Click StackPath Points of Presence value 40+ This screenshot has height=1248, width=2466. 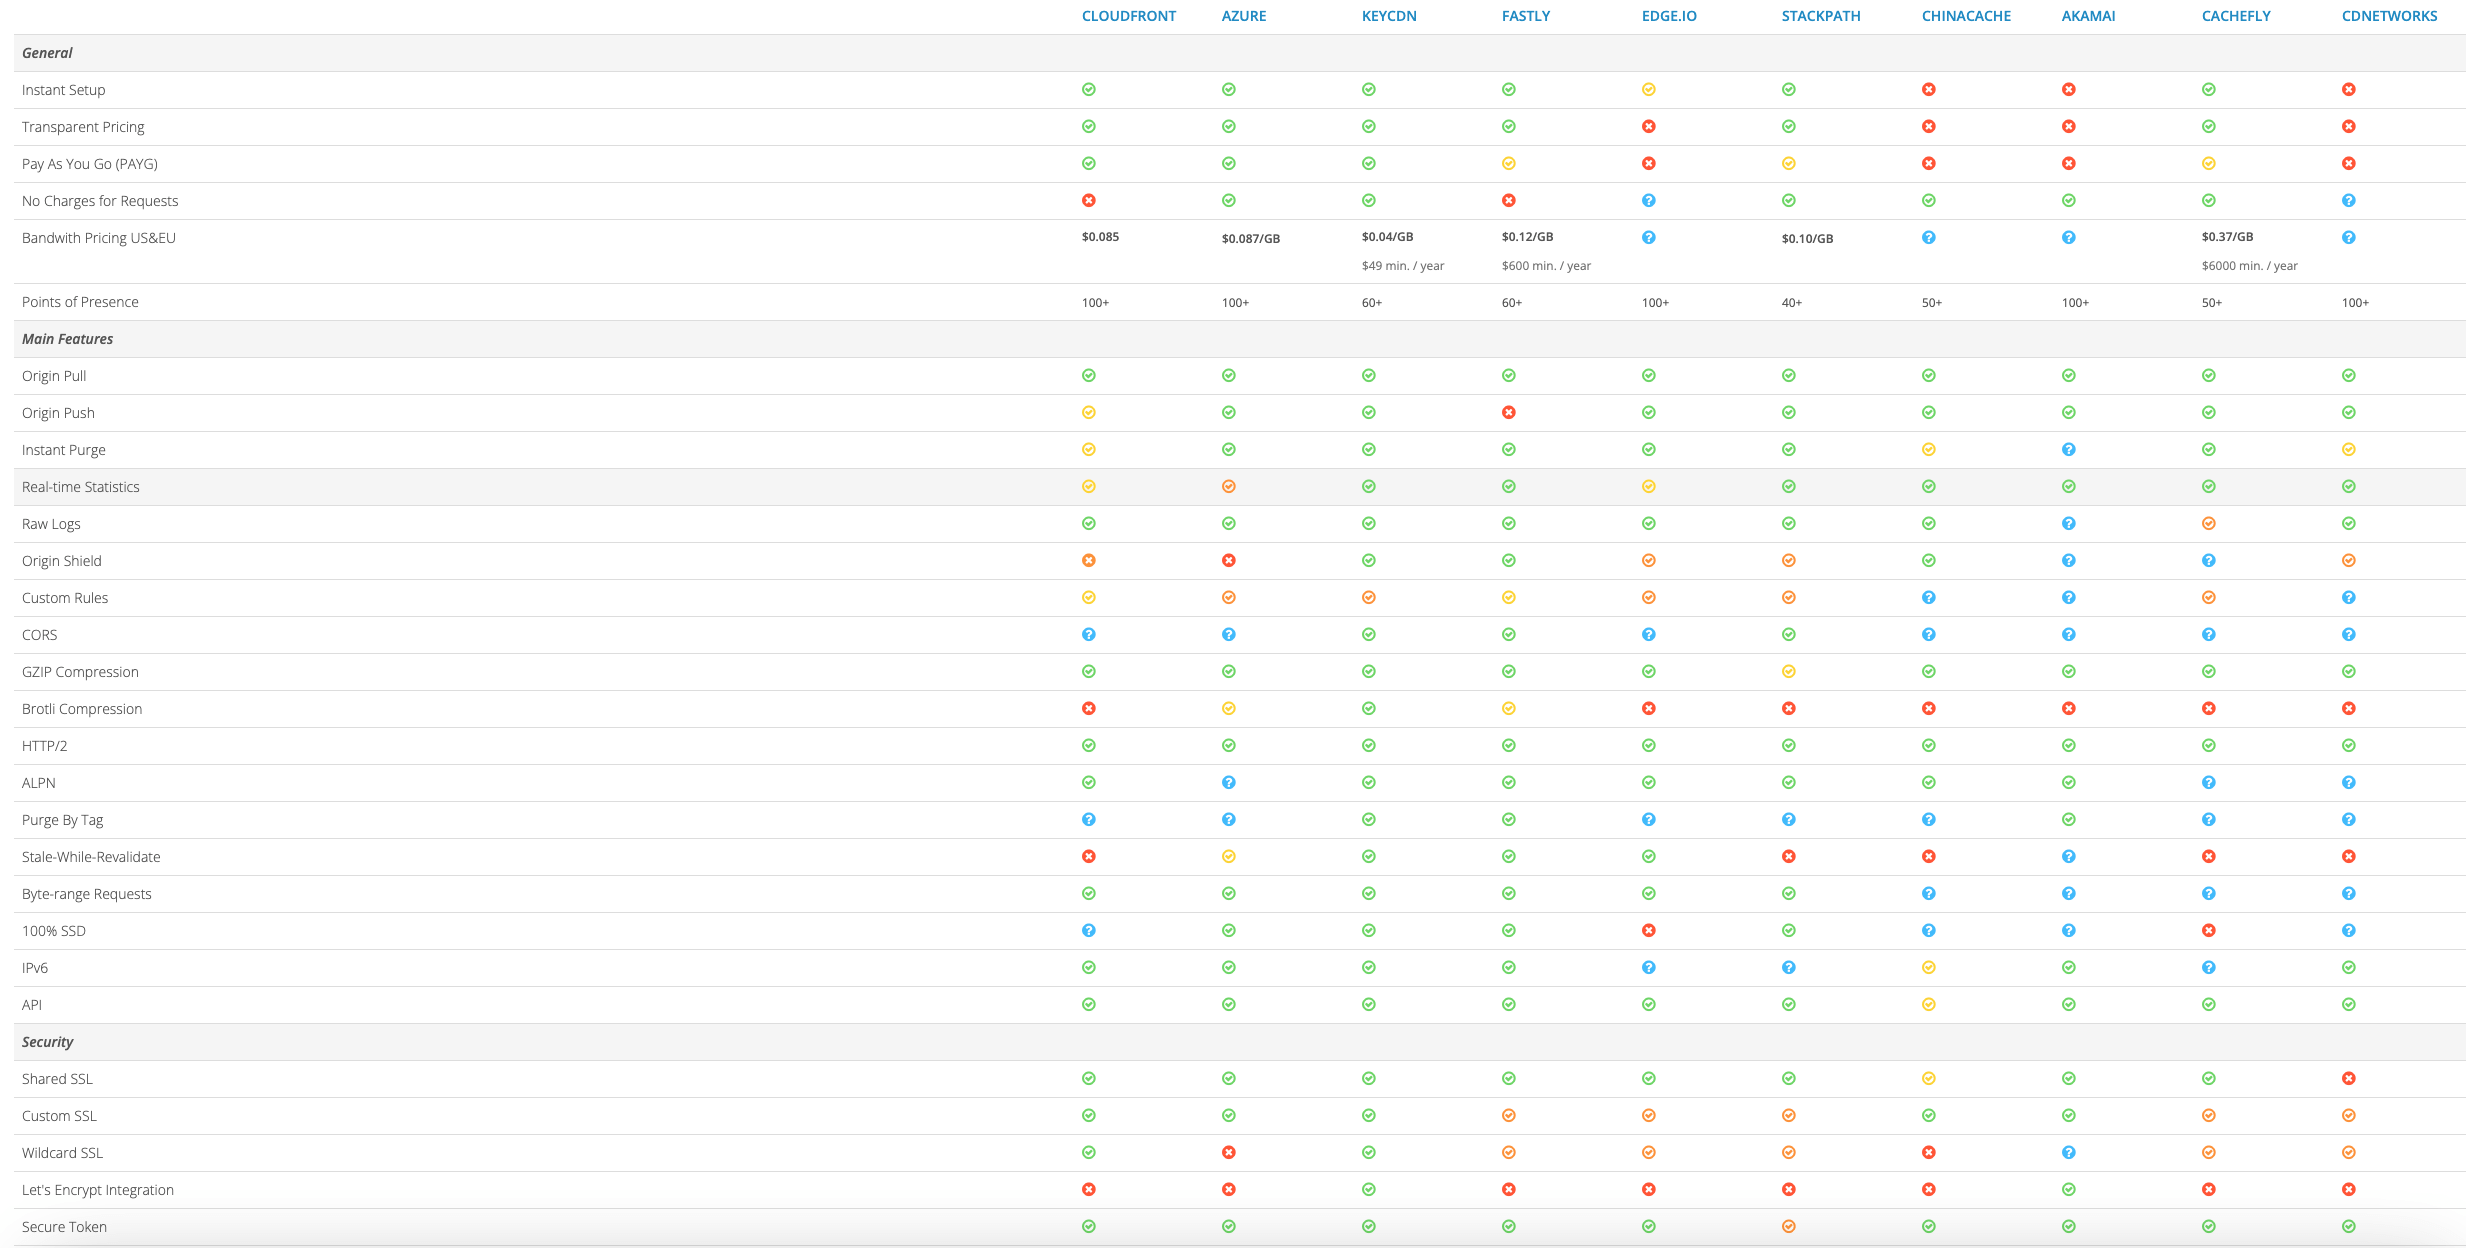point(1792,303)
